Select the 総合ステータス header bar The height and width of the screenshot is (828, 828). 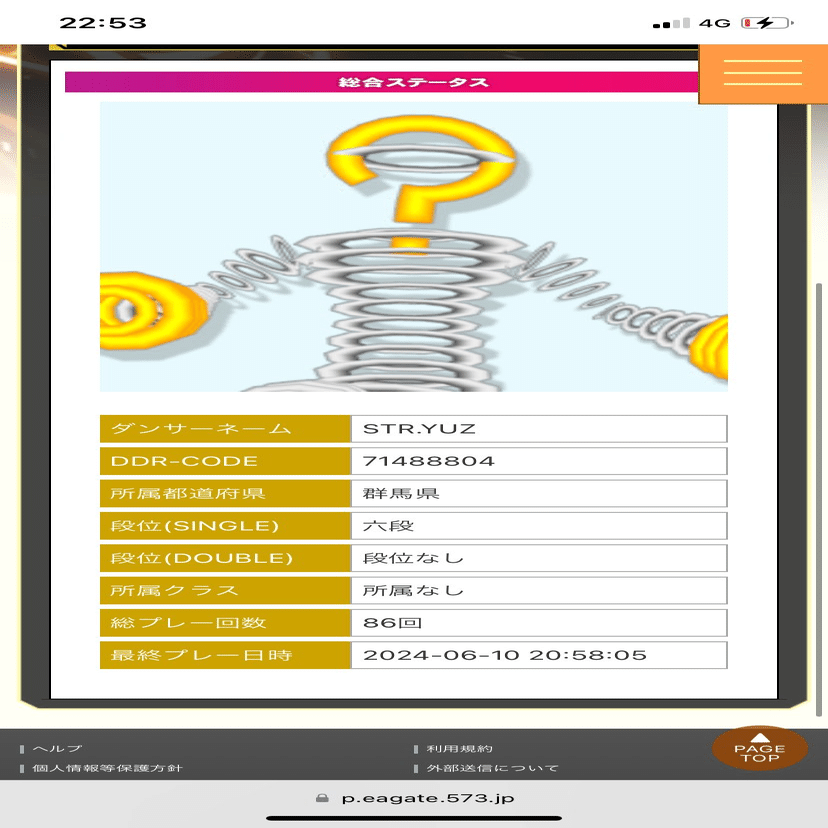click(x=382, y=82)
